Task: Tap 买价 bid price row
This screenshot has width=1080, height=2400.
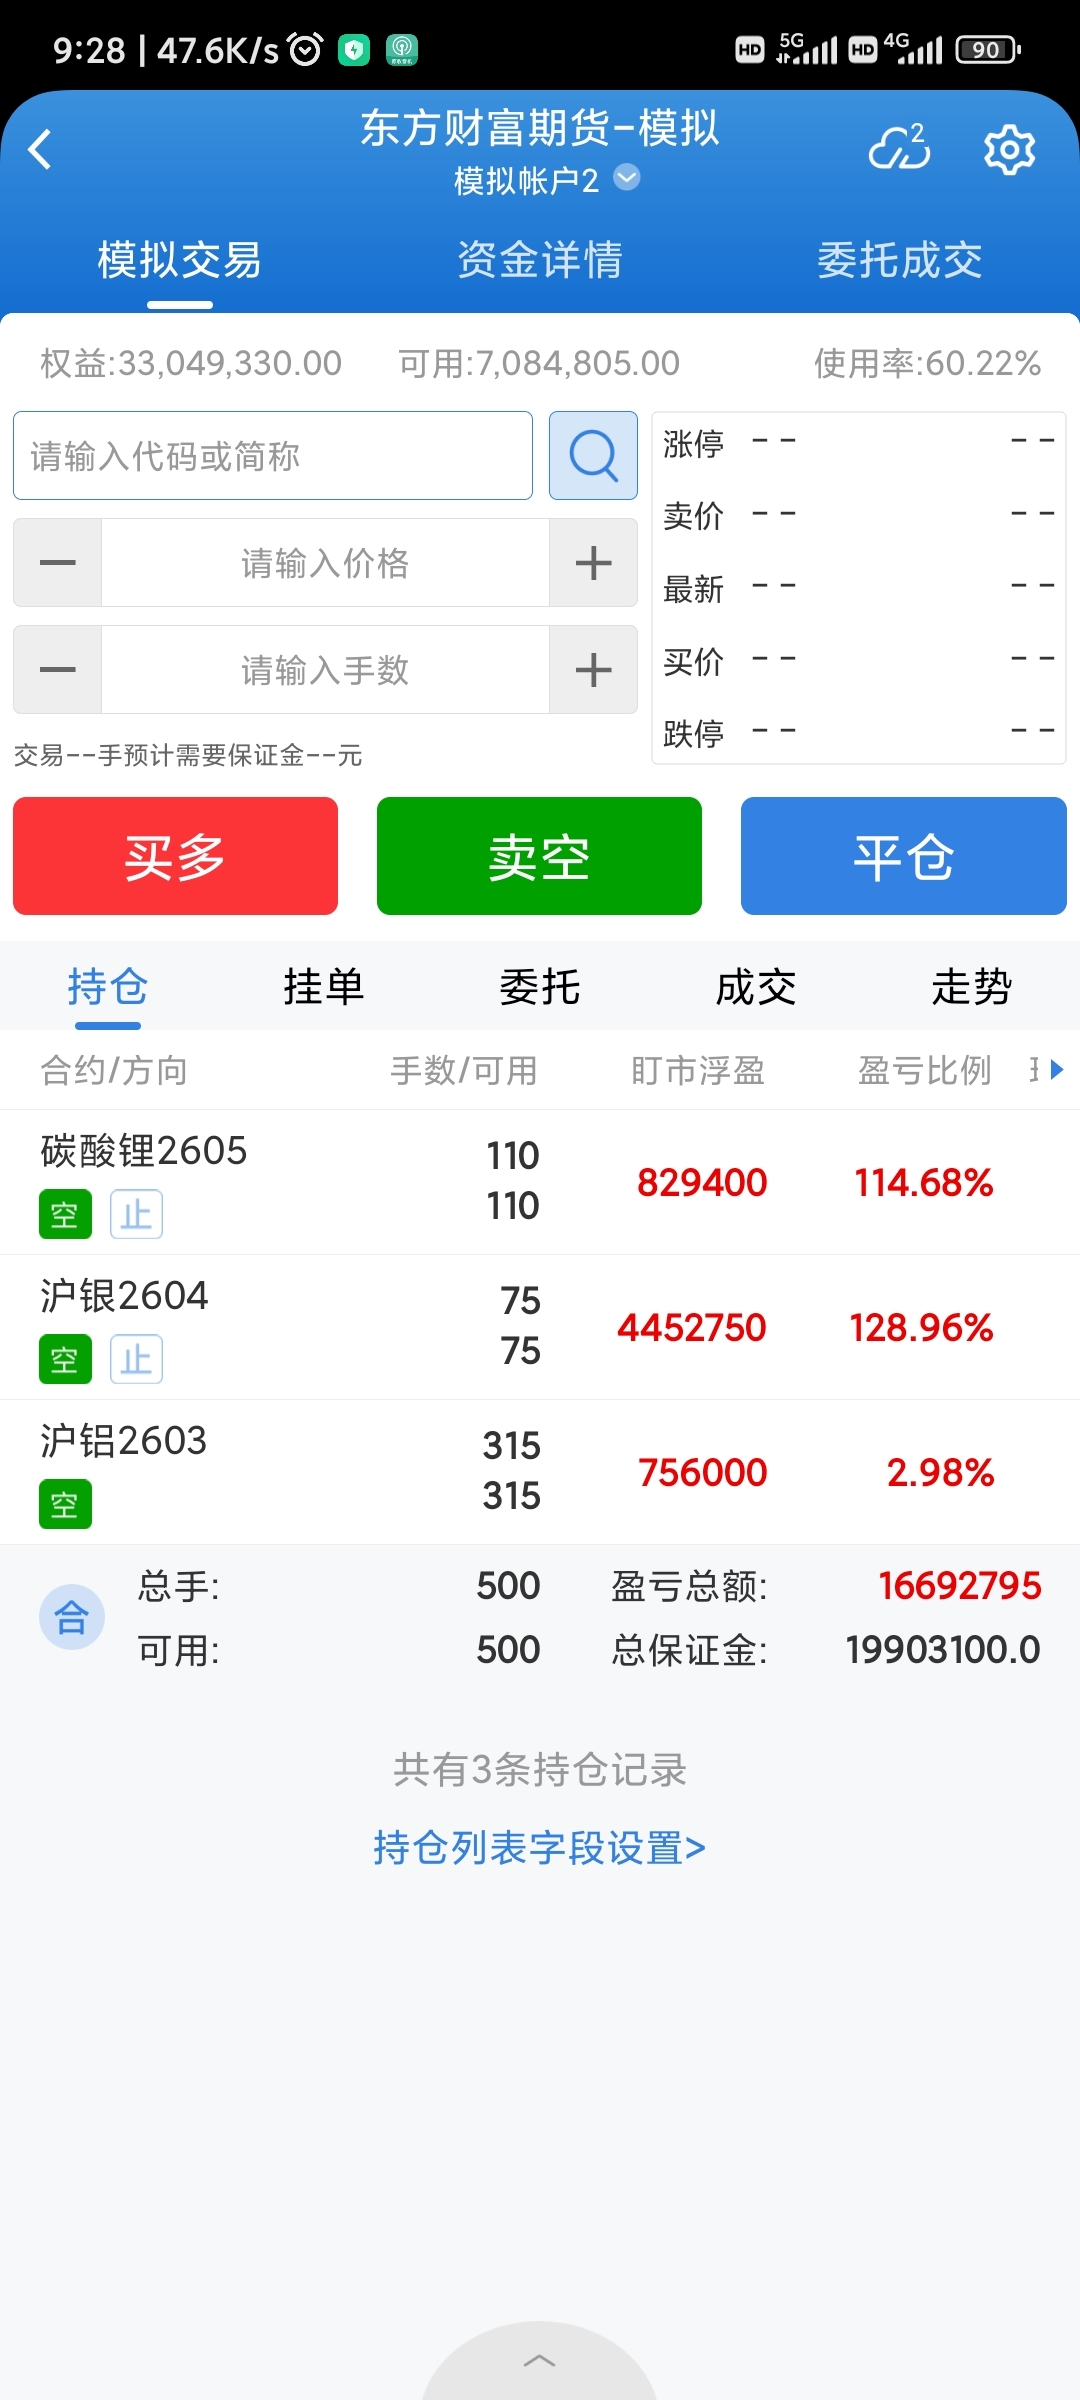Action: click(859, 660)
